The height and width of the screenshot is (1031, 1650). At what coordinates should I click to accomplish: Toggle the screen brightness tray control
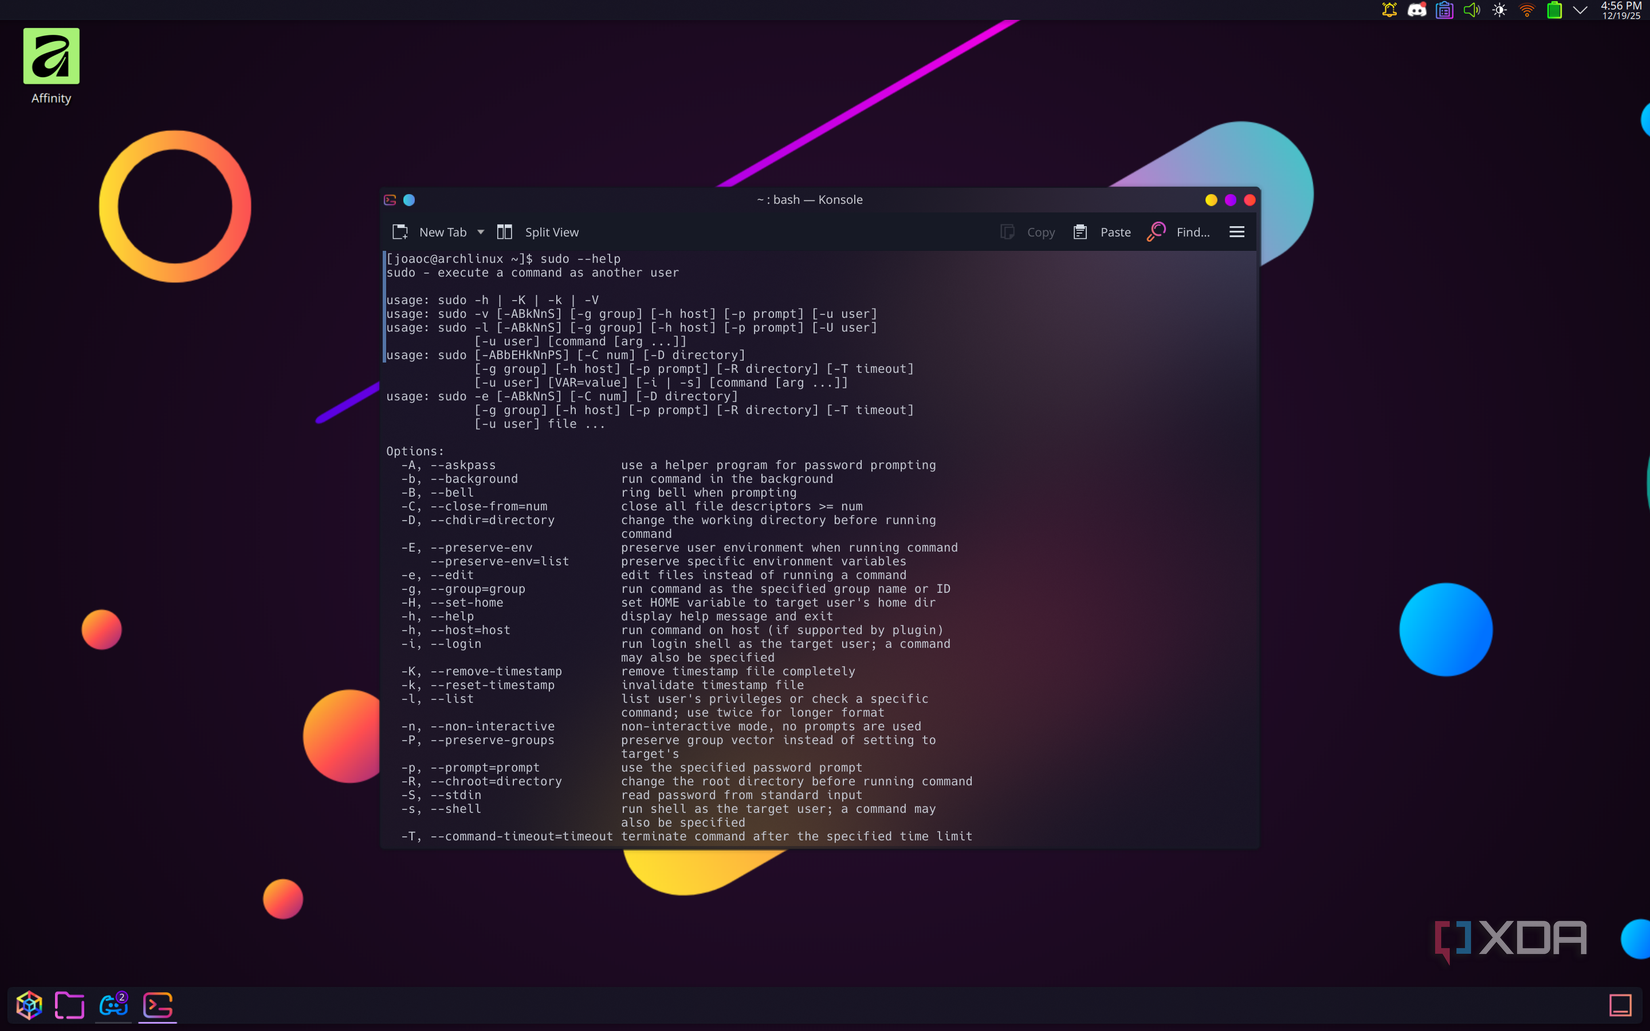pyautogui.click(x=1499, y=10)
